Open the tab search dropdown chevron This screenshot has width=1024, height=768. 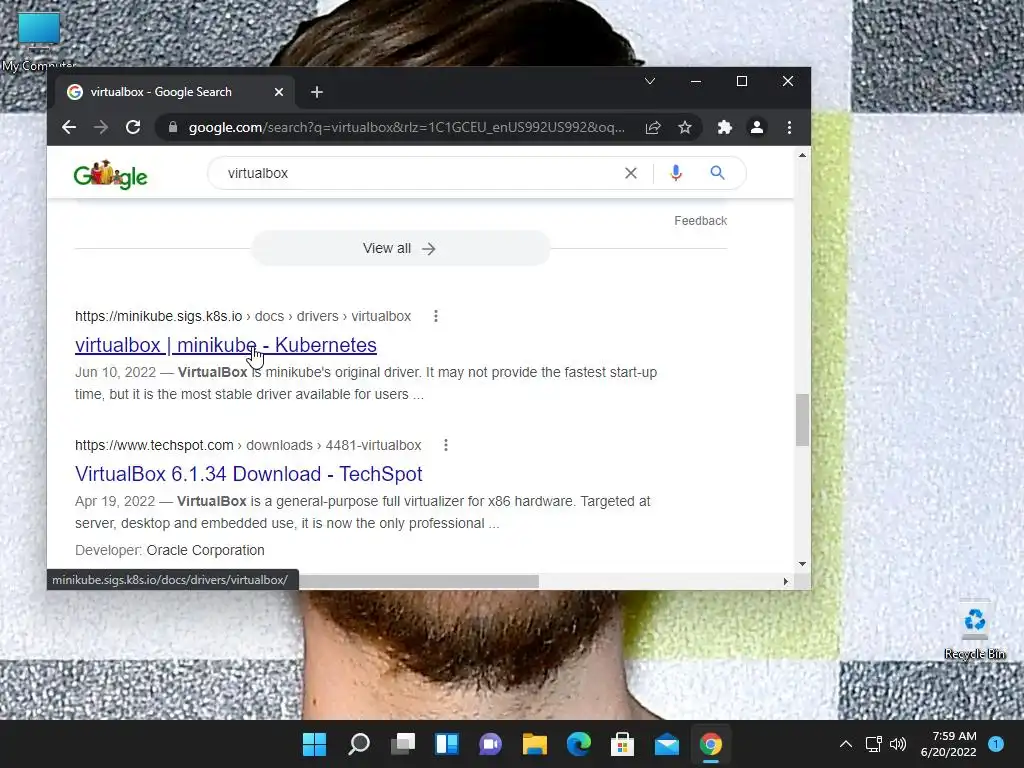tap(650, 81)
